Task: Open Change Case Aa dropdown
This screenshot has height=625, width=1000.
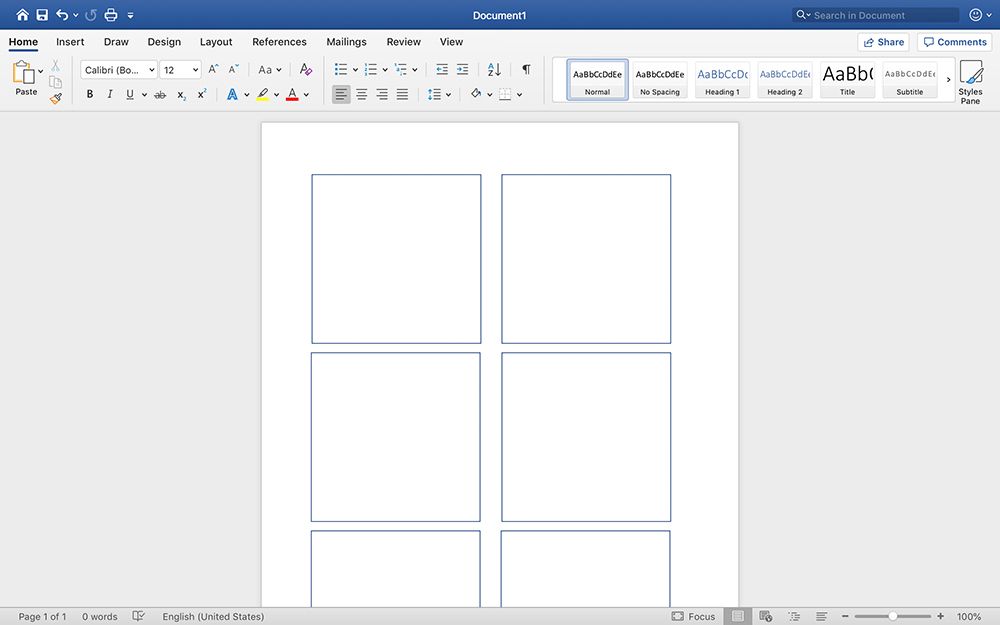Action: pos(270,70)
